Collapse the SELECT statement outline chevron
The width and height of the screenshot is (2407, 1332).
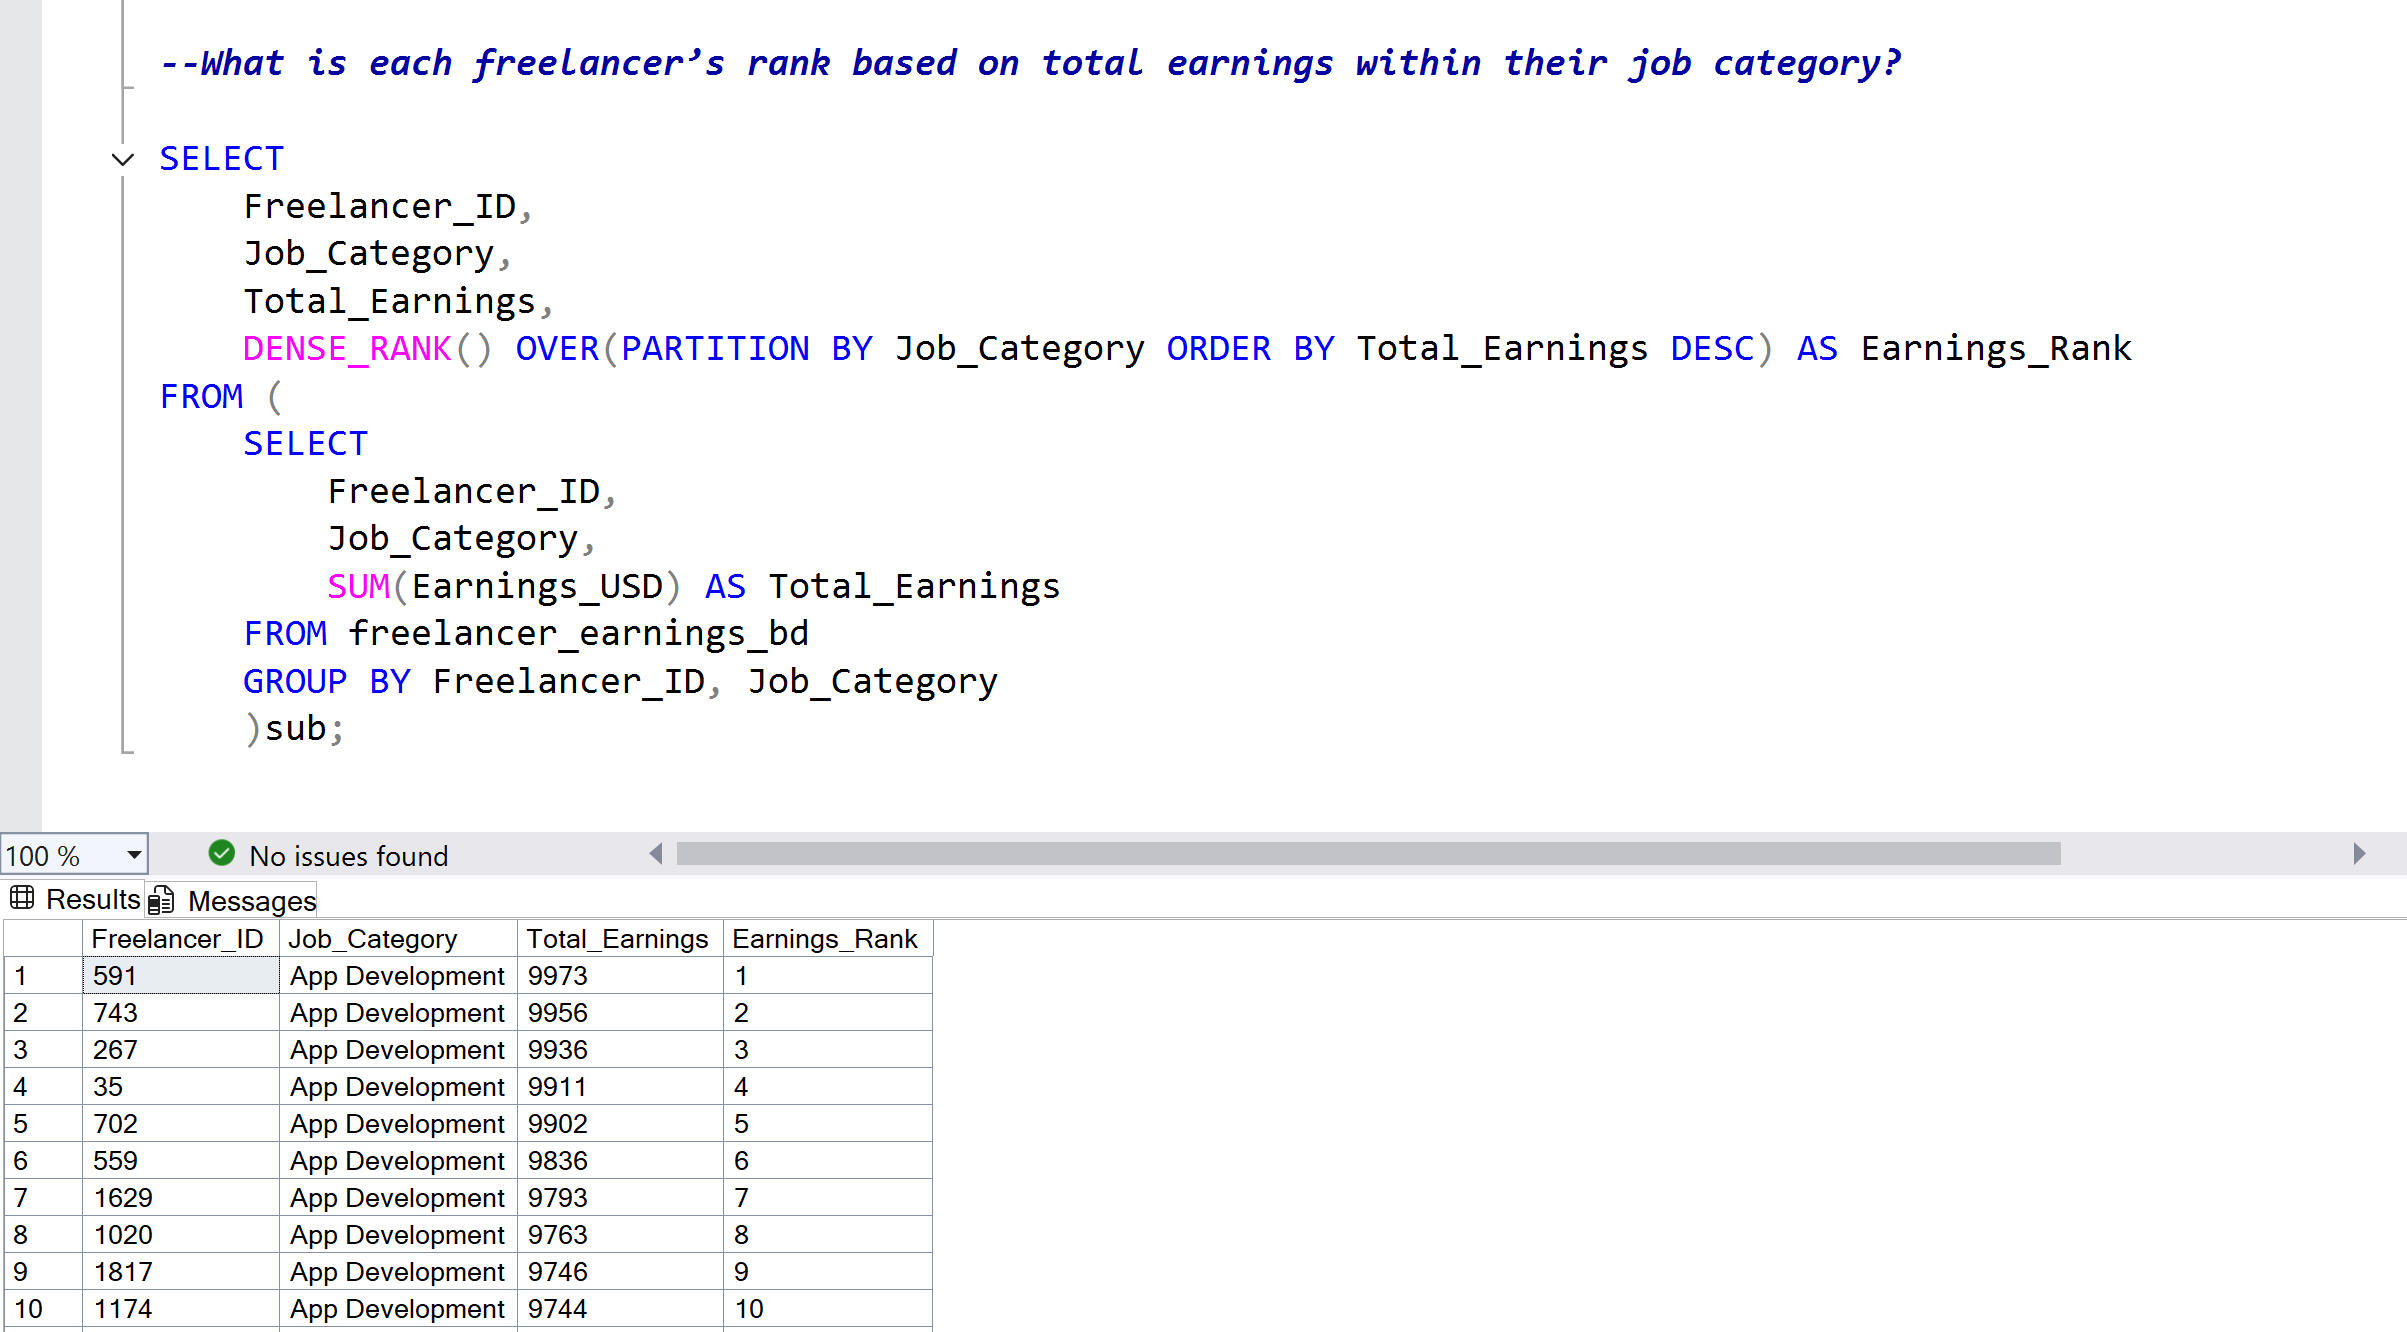pyautogui.click(x=122, y=160)
